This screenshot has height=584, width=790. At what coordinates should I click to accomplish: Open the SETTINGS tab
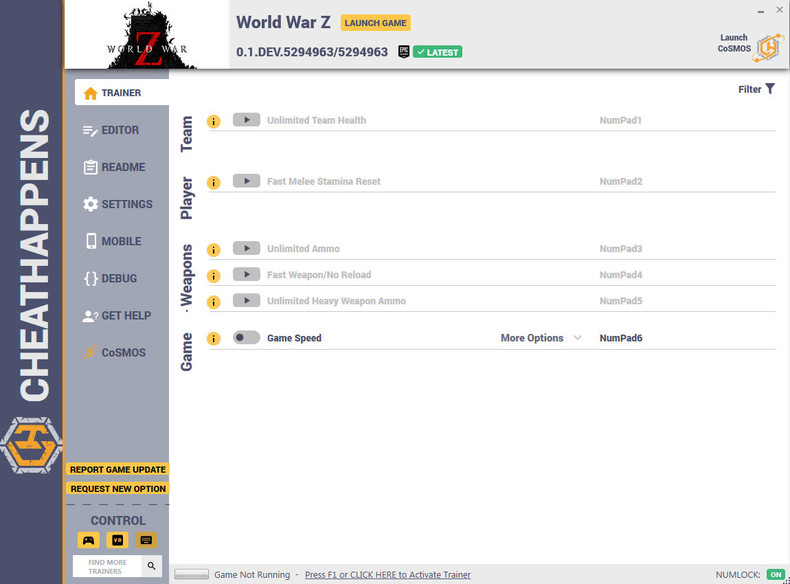point(118,204)
